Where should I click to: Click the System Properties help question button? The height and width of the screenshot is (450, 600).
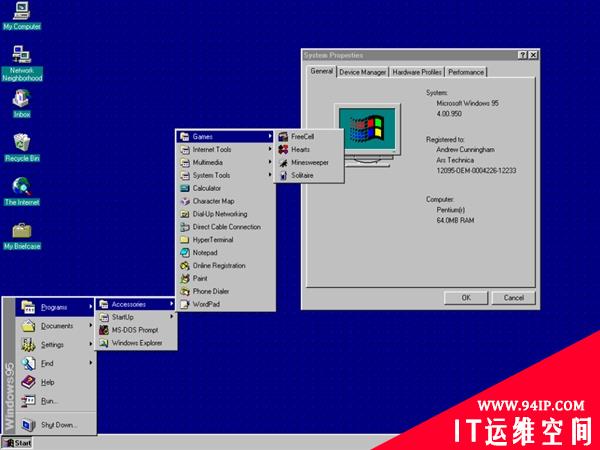[522, 55]
